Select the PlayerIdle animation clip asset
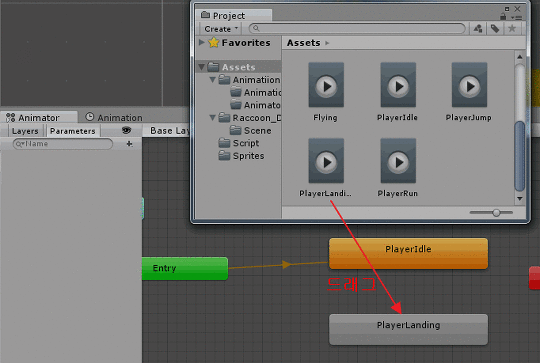The height and width of the screenshot is (363, 540). pos(398,92)
